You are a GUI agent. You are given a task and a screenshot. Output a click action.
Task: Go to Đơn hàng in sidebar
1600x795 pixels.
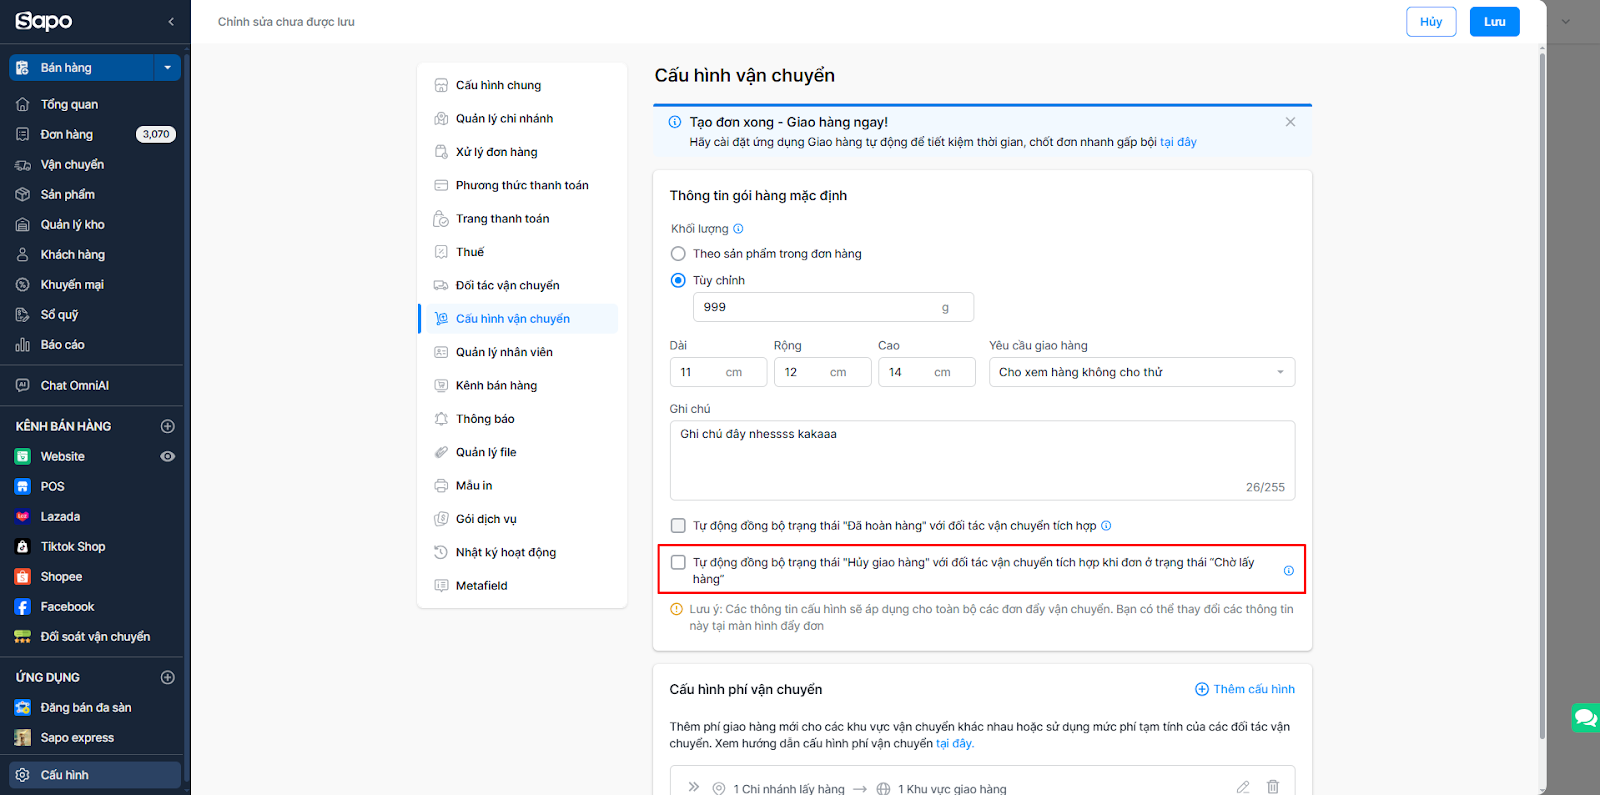coord(66,134)
